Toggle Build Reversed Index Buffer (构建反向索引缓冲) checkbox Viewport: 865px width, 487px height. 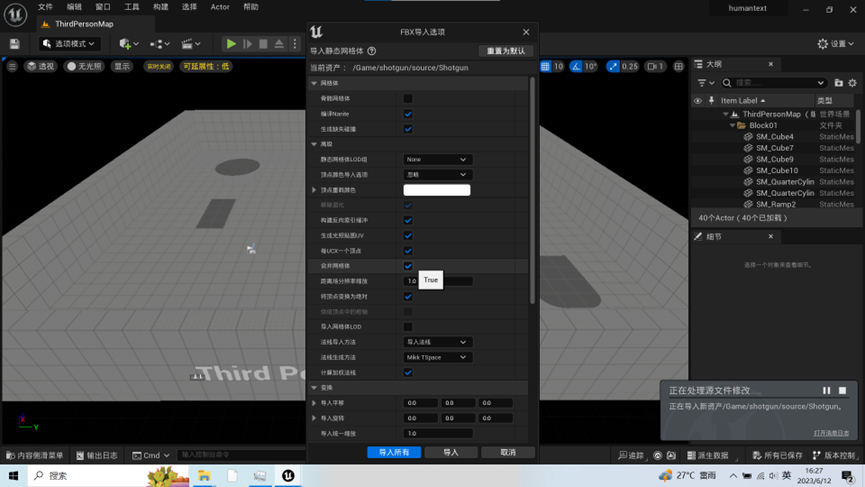408,220
